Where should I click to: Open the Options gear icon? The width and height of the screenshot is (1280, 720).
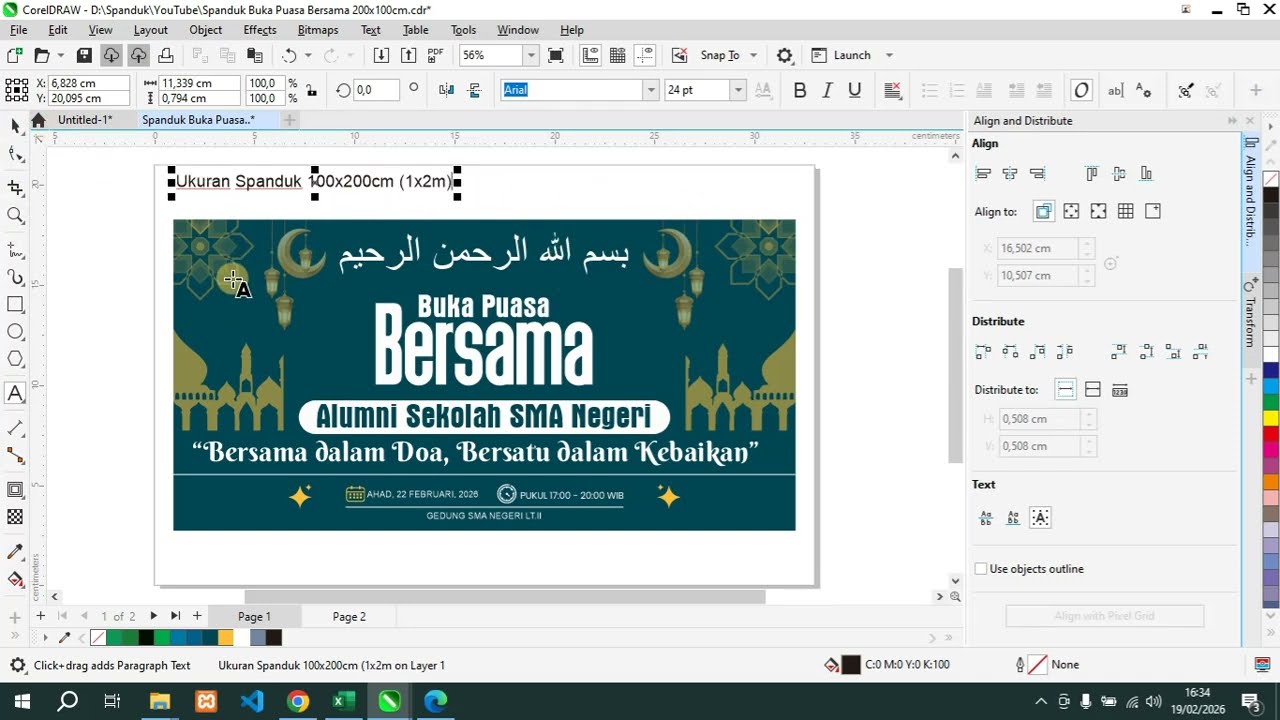[x=785, y=55]
